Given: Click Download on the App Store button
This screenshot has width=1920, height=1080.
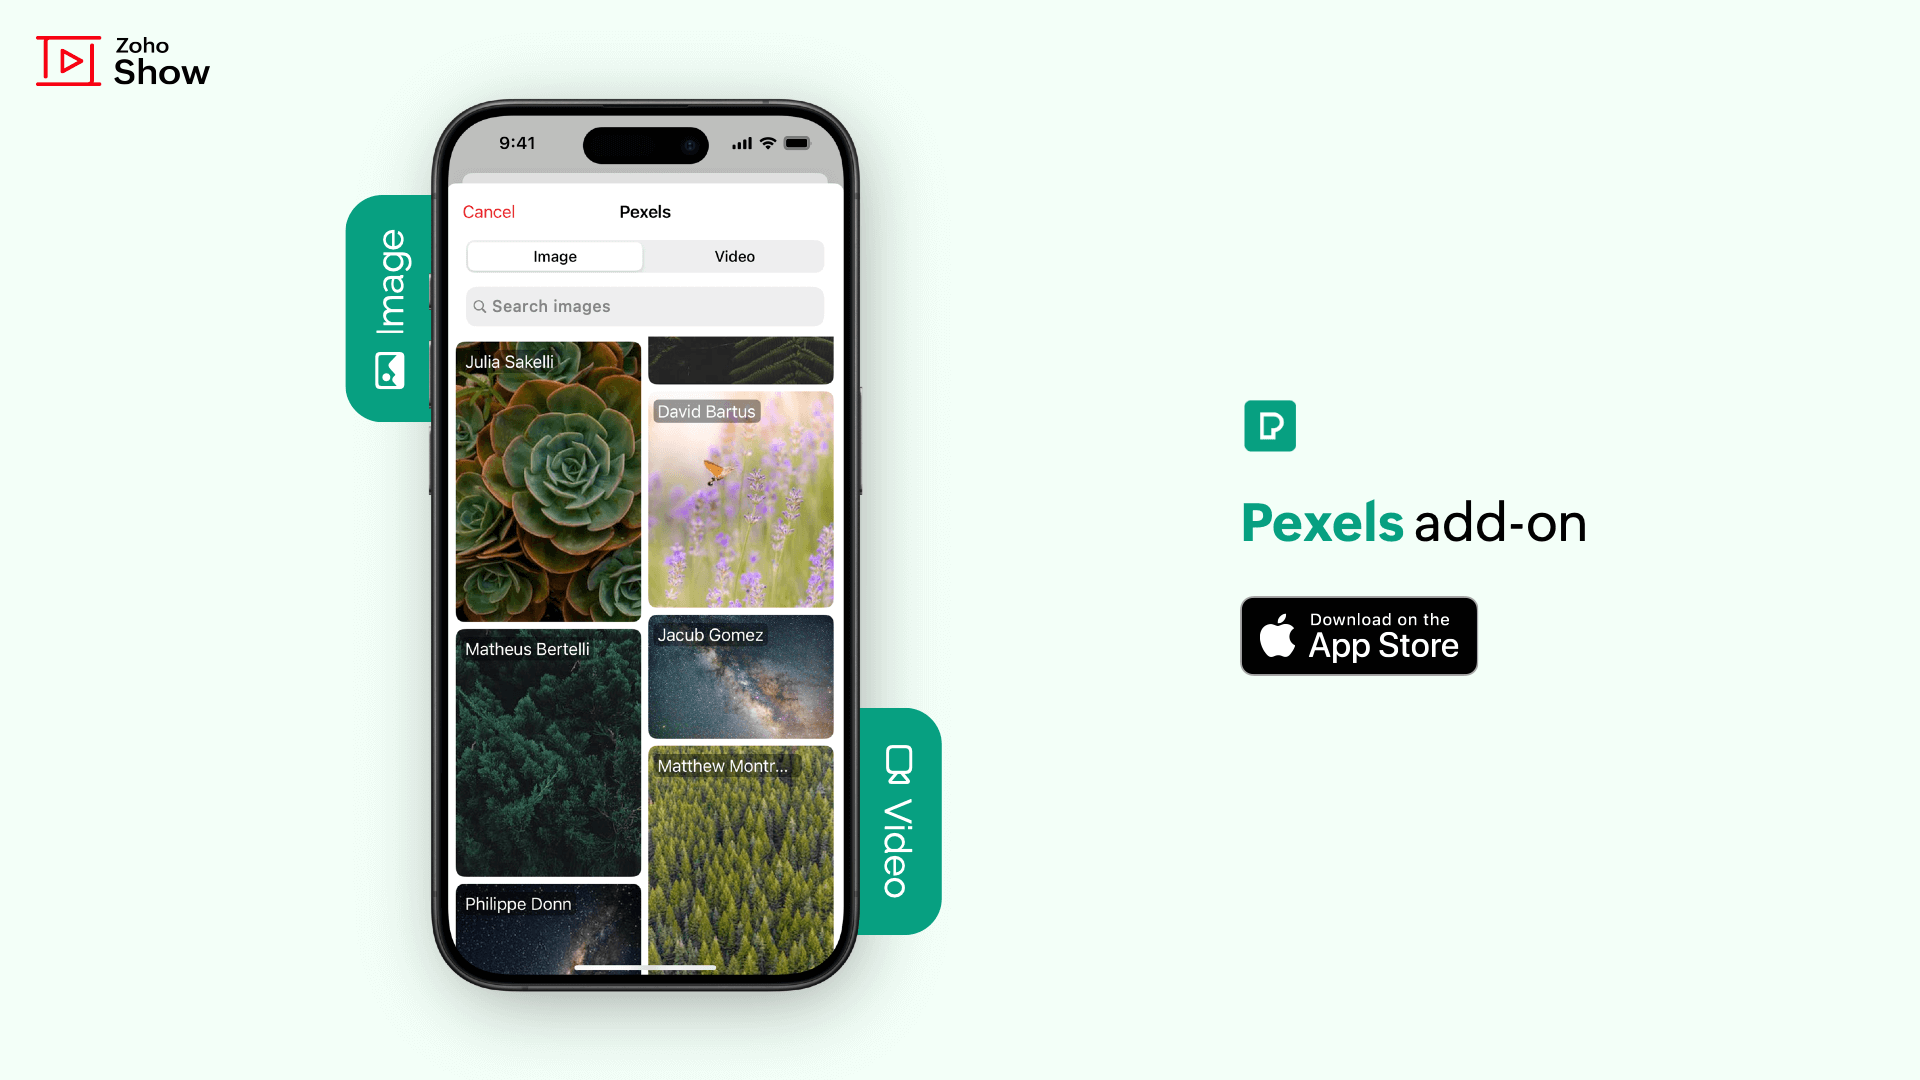Looking at the screenshot, I should coord(1358,636).
